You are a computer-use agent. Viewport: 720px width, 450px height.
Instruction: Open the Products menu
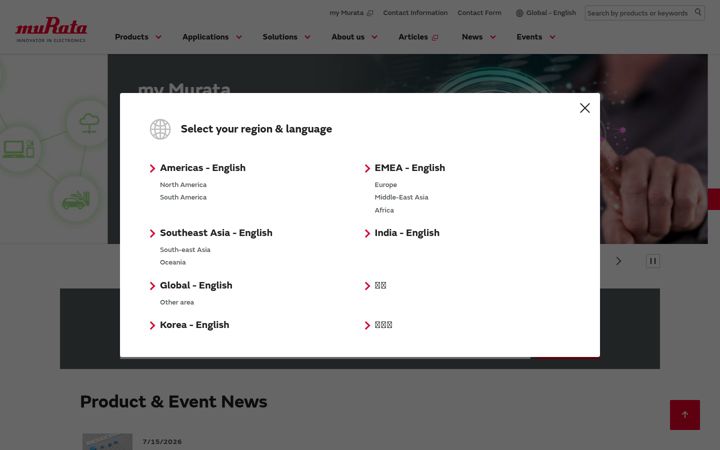pos(131,37)
